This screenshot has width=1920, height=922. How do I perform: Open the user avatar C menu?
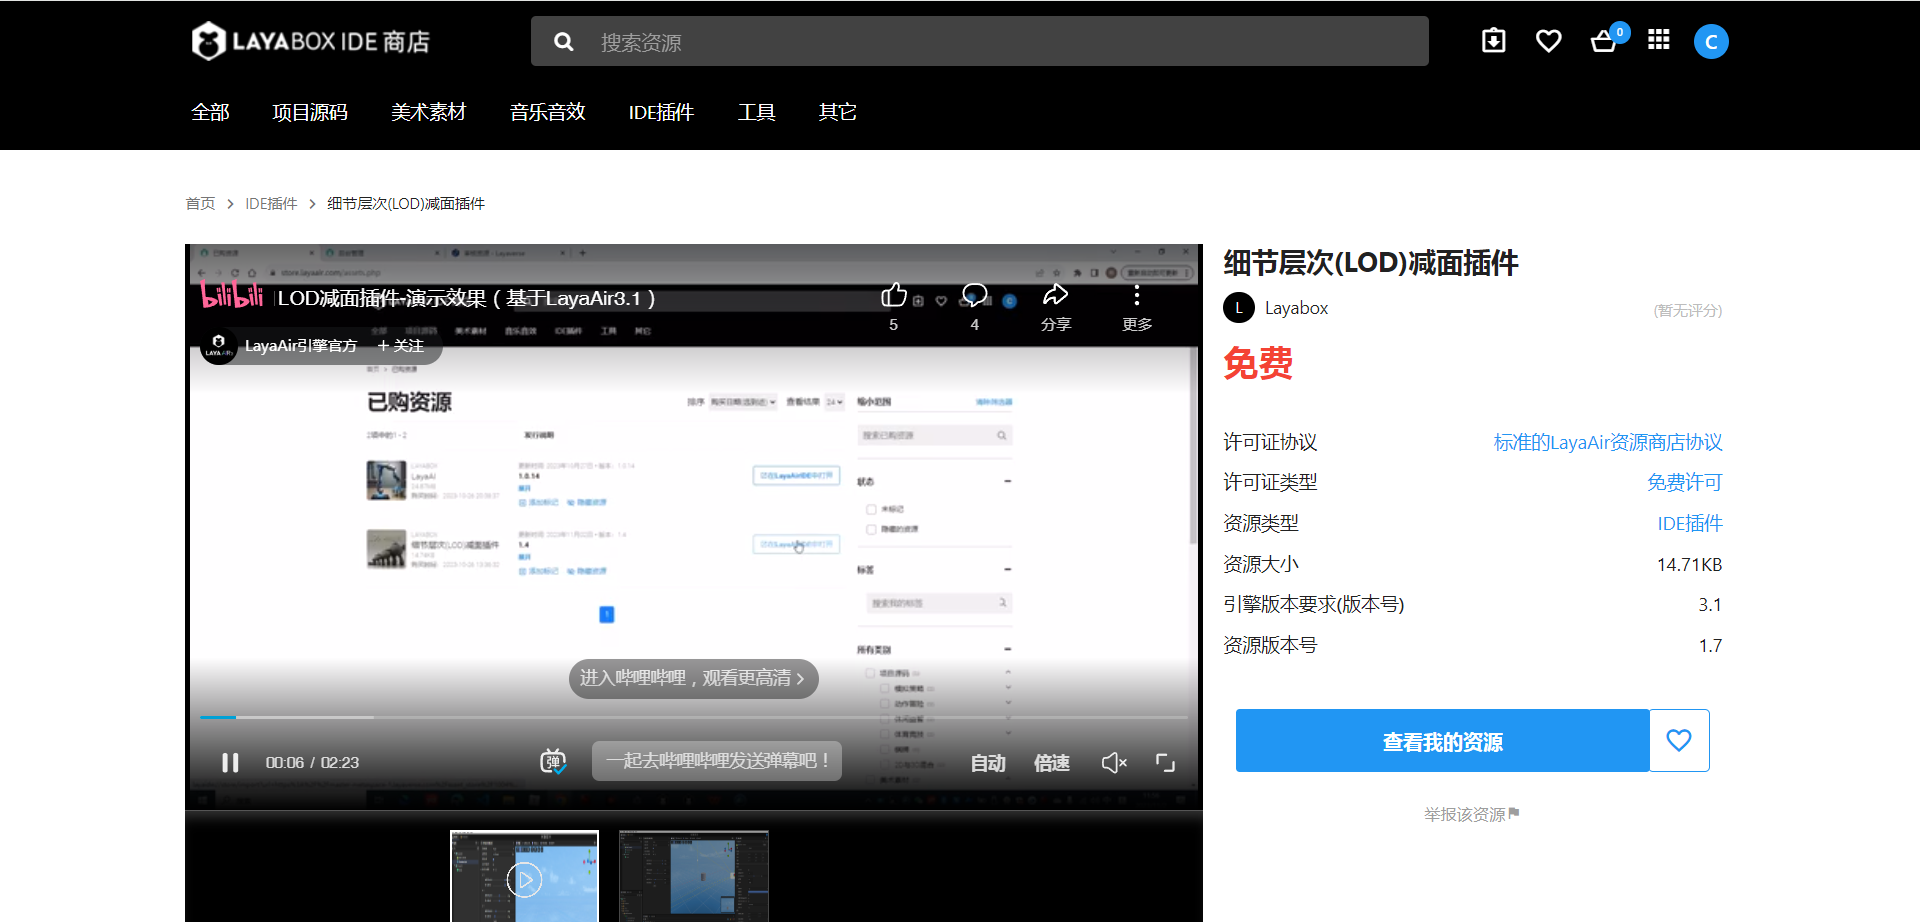1711,41
